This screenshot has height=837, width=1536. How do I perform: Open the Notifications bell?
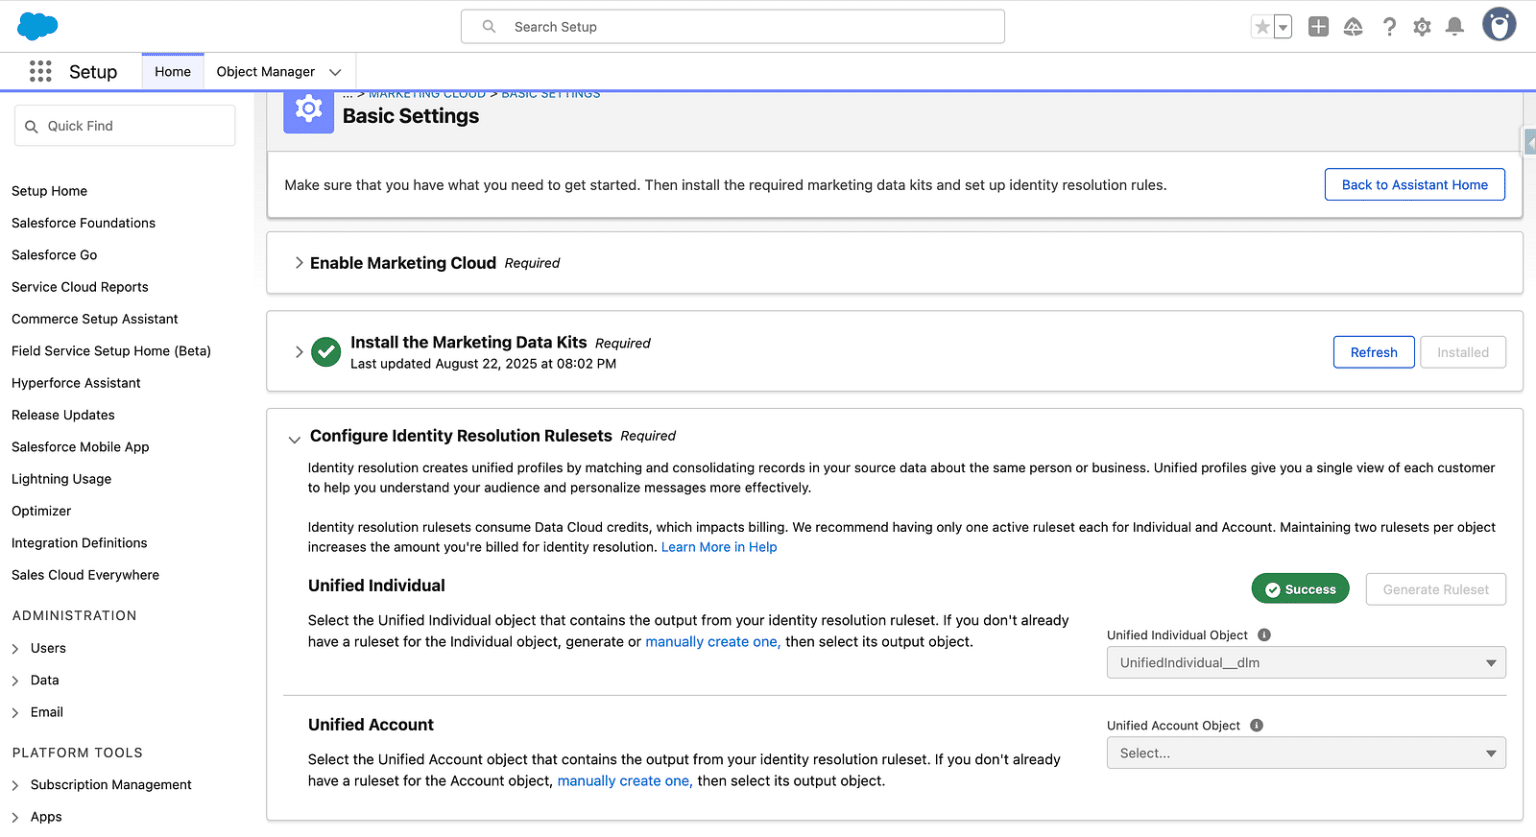pos(1455,27)
